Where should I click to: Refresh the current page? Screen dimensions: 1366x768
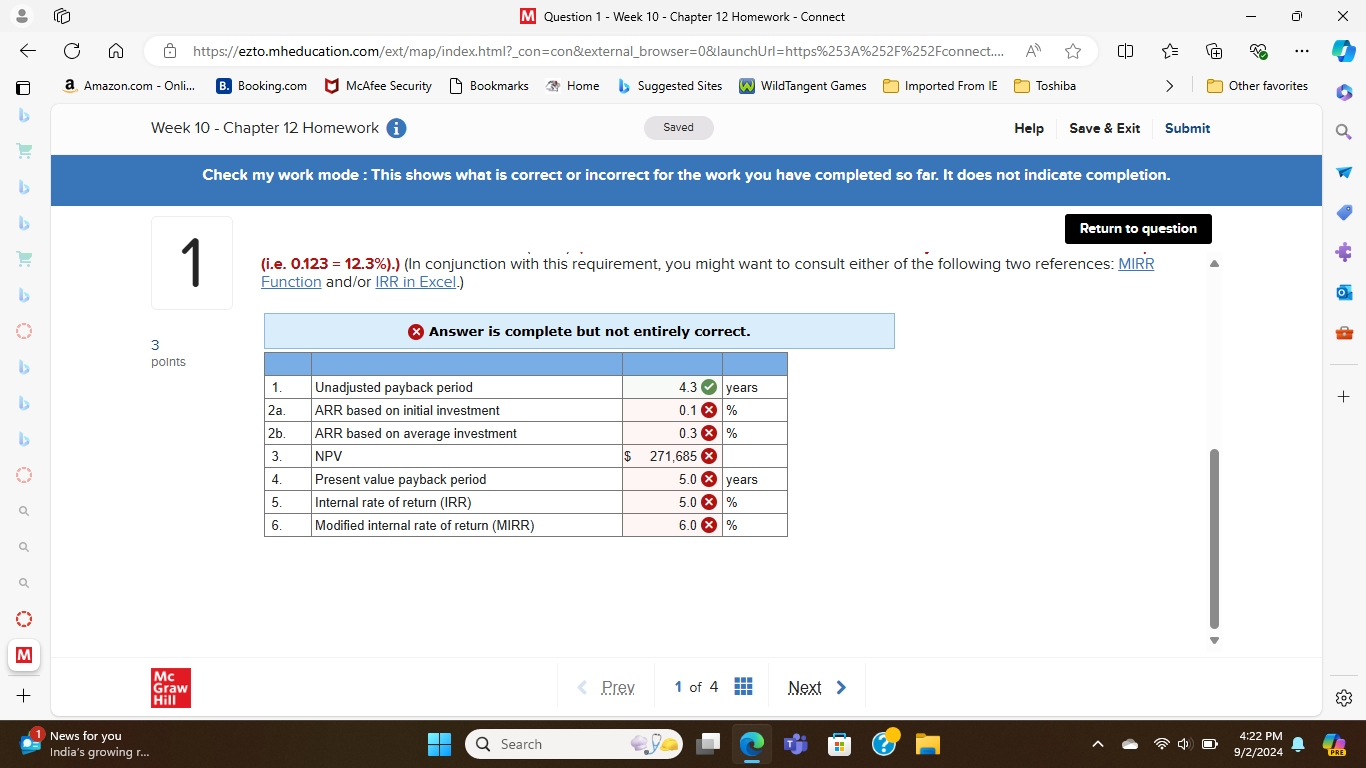(72, 51)
